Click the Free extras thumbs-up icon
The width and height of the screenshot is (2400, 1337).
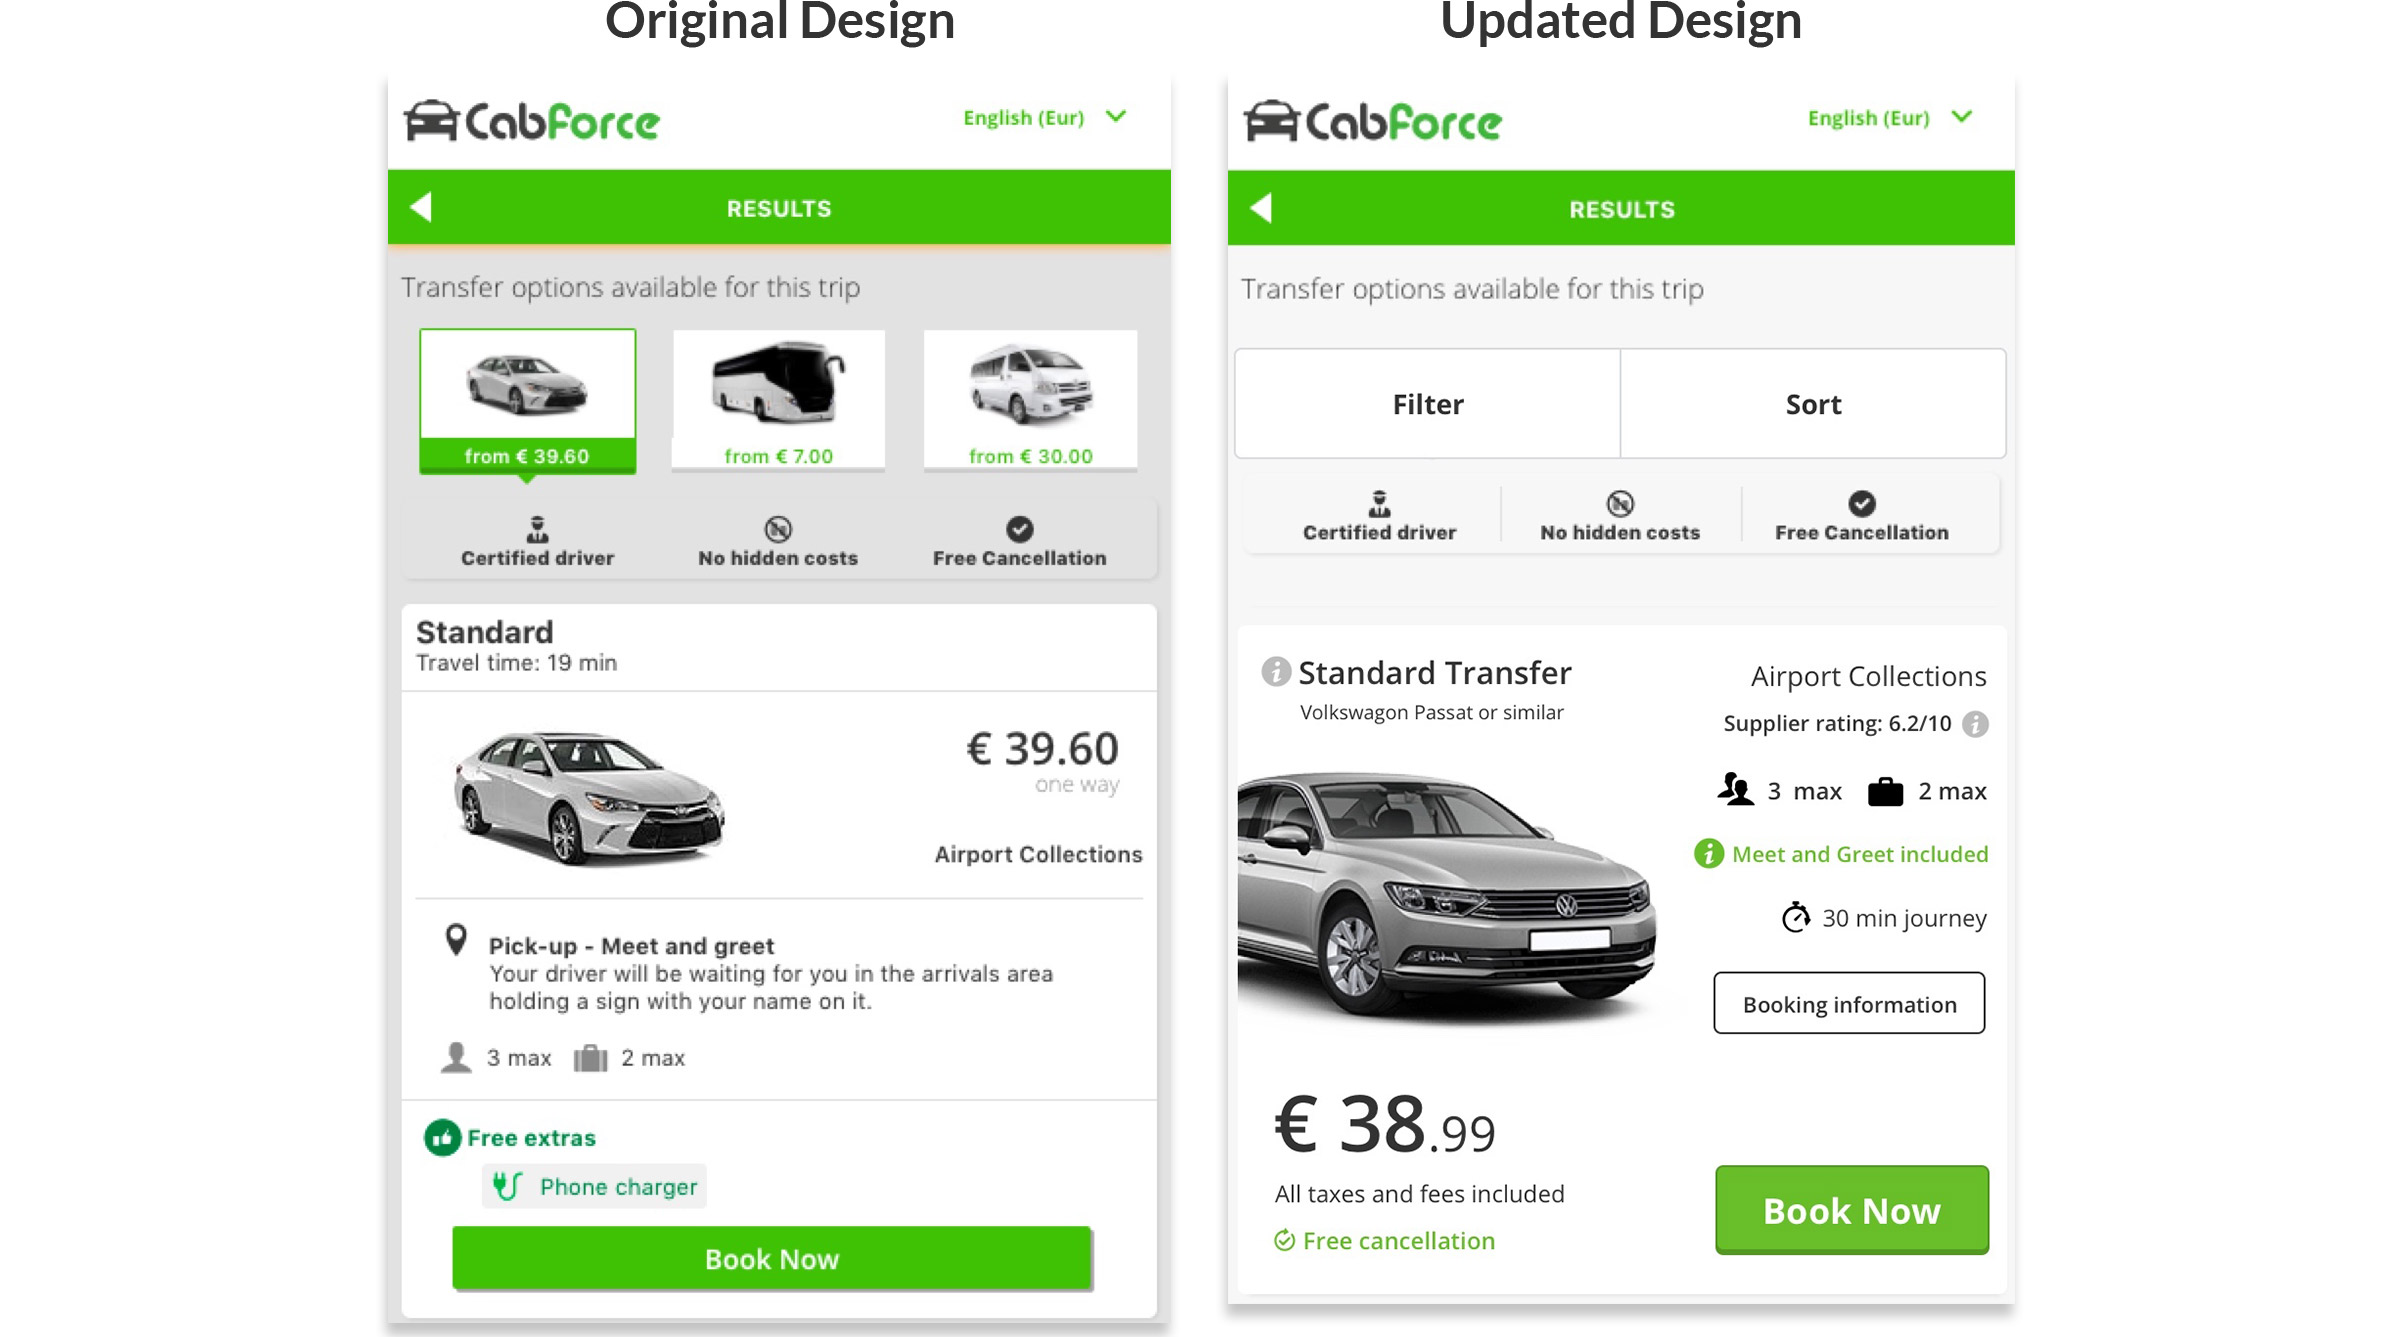tap(442, 1138)
